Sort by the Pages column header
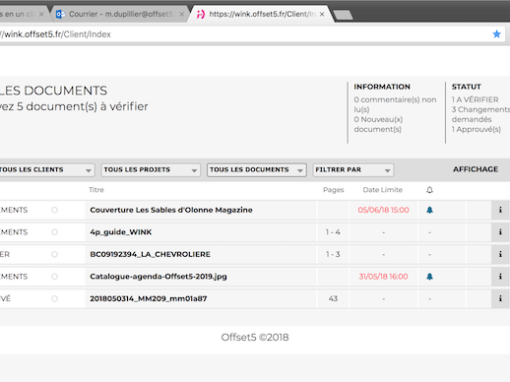The width and height of the screenshot is (510, 382). pyautogui.click(x=333, y=190)
